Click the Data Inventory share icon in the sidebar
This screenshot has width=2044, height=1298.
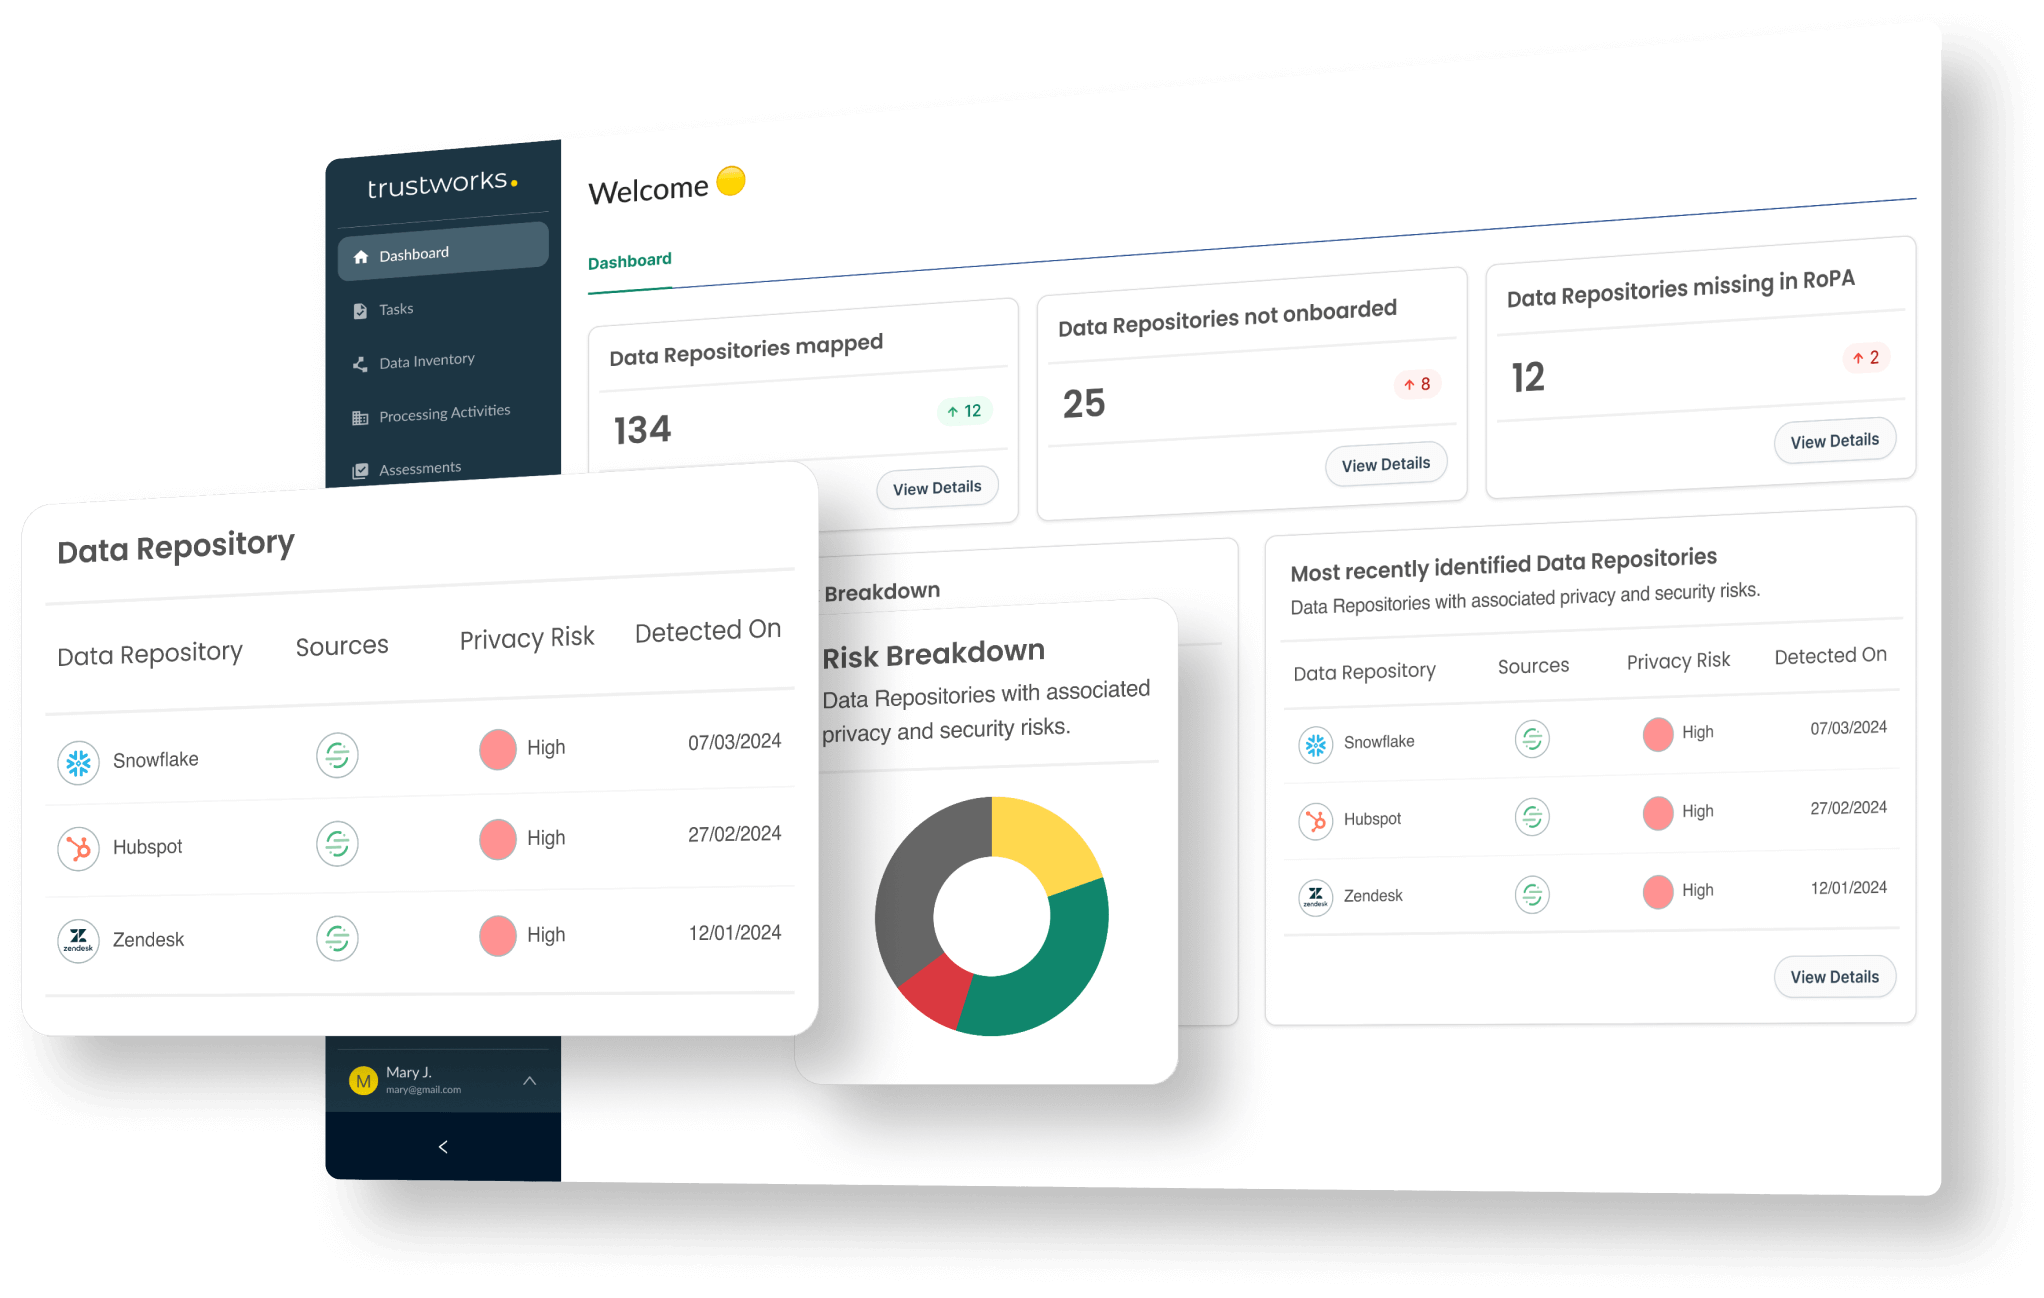coord(360,364)
